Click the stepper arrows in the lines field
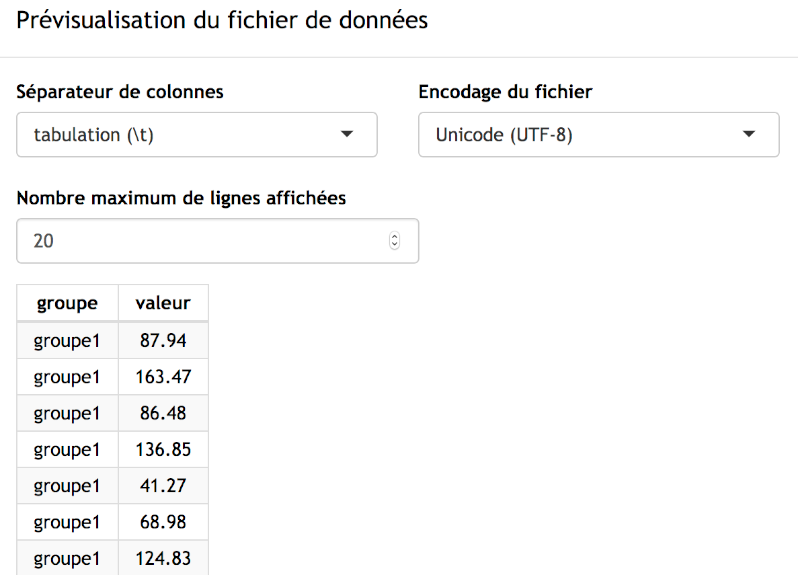Screen dimensions: 798x575 click(394, 241)
